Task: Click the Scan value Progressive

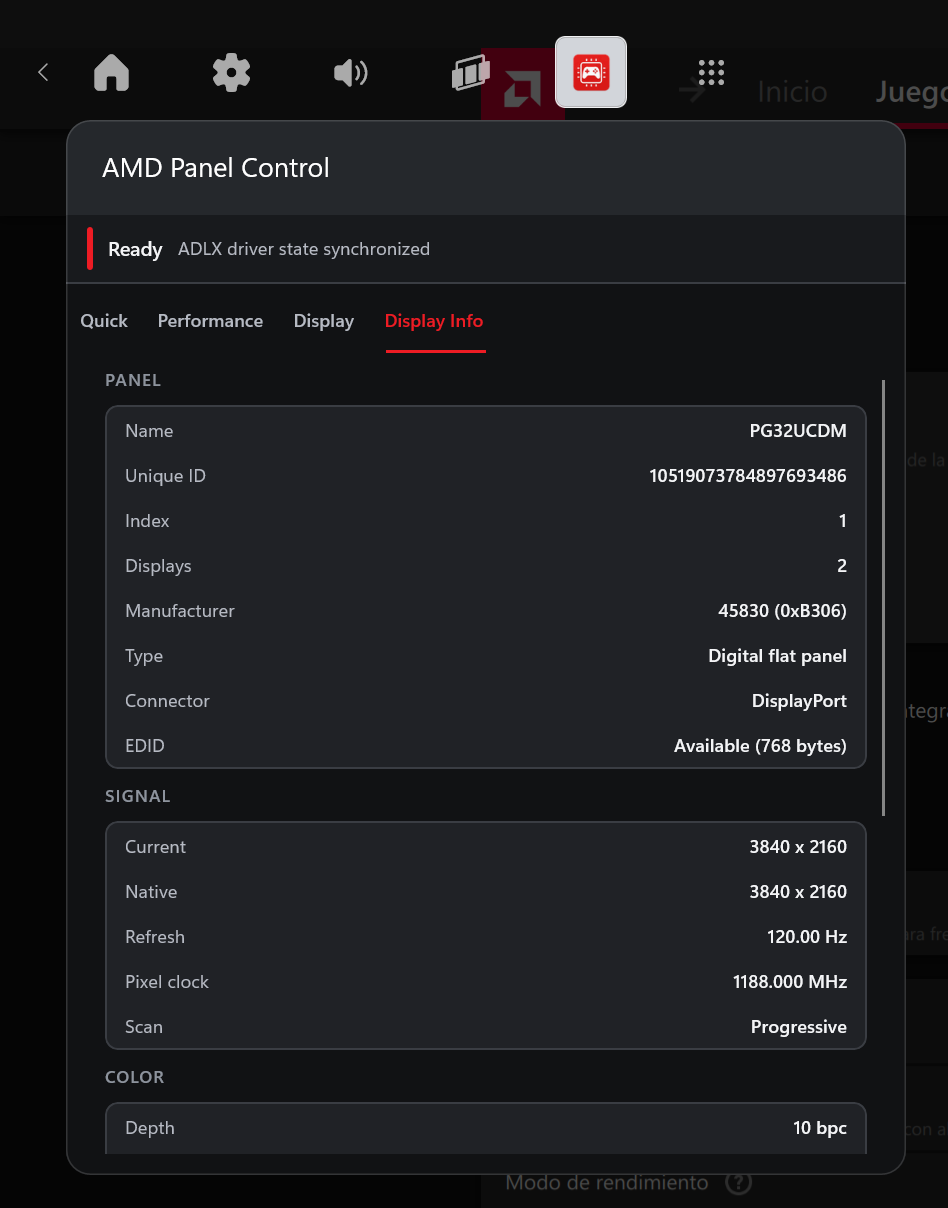Action: [799, 1027]
